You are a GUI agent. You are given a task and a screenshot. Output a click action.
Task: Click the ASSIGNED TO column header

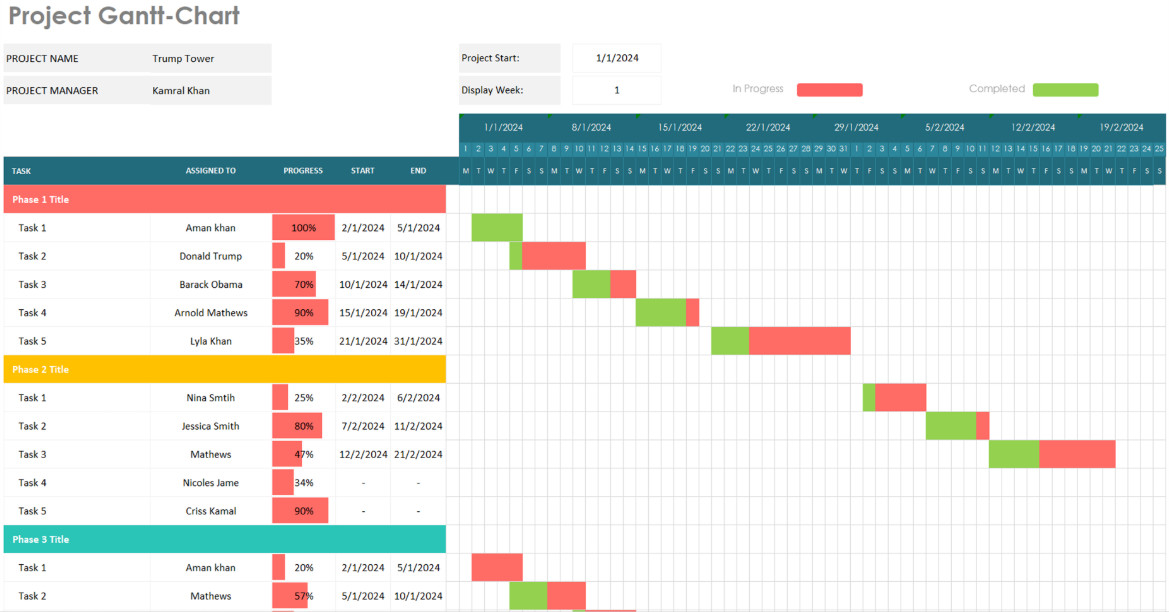click(x=211, y=171)
